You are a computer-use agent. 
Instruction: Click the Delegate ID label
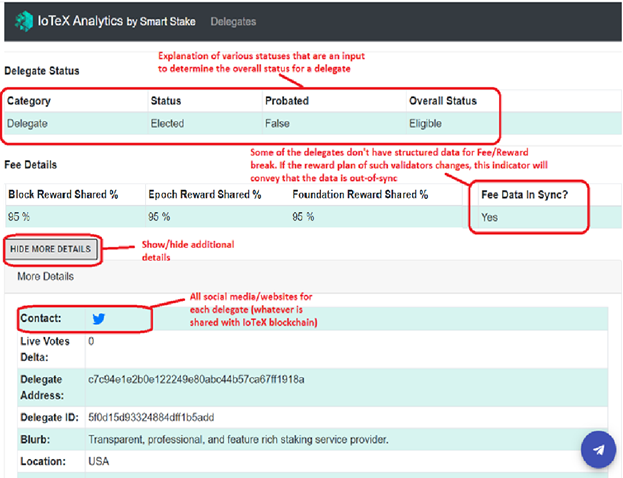[x=50, y=418]
